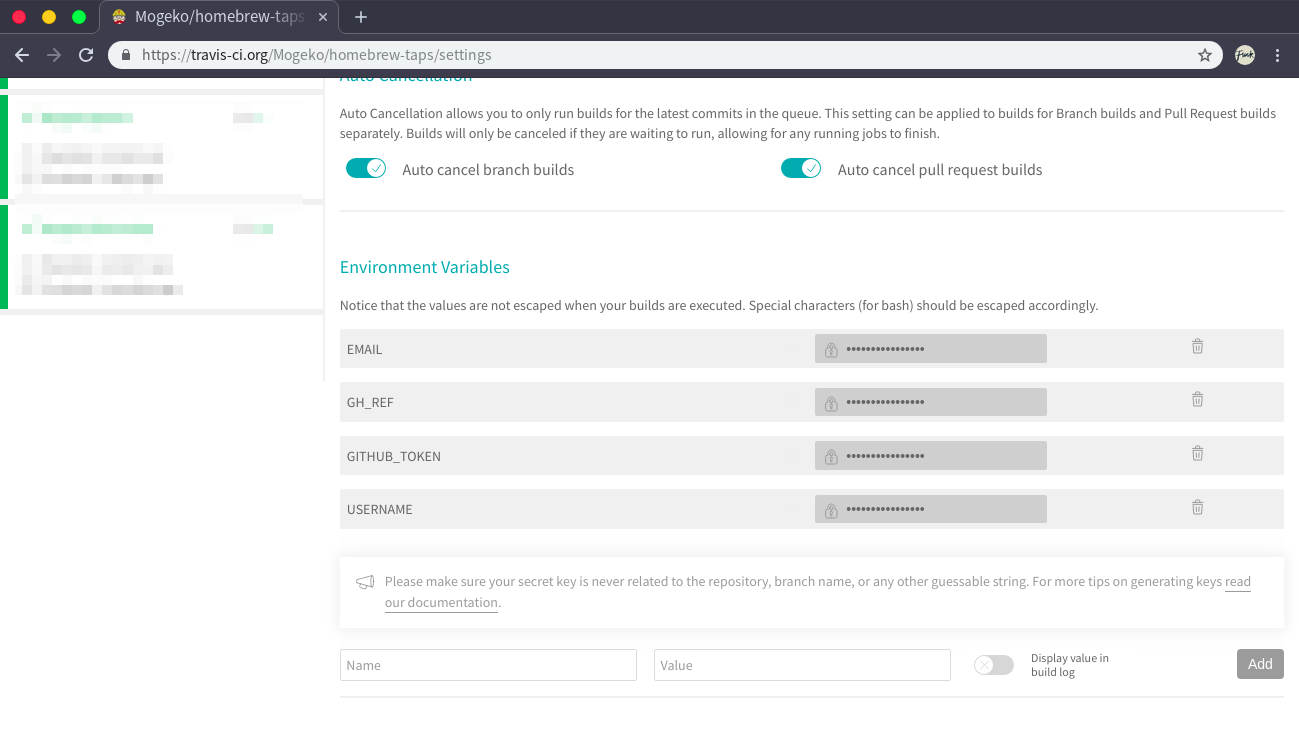Viewport: 1299px width, 741px height.
Task: Focus the variable Name field
Action: [488, 665]
